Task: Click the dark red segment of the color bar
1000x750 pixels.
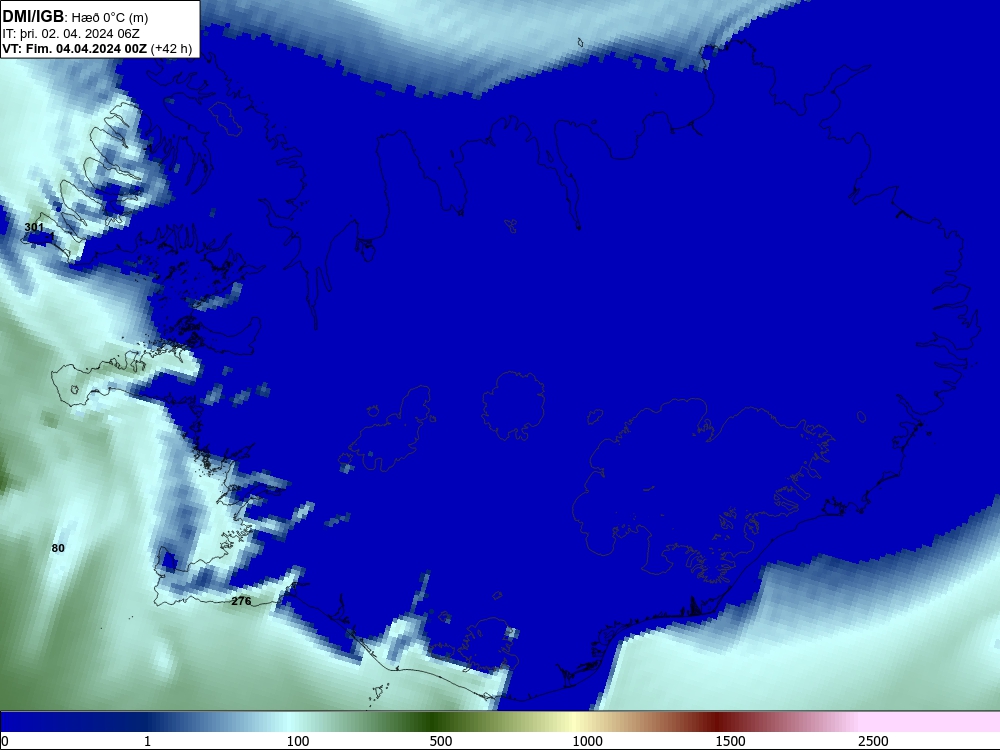Action: point(717,722)
